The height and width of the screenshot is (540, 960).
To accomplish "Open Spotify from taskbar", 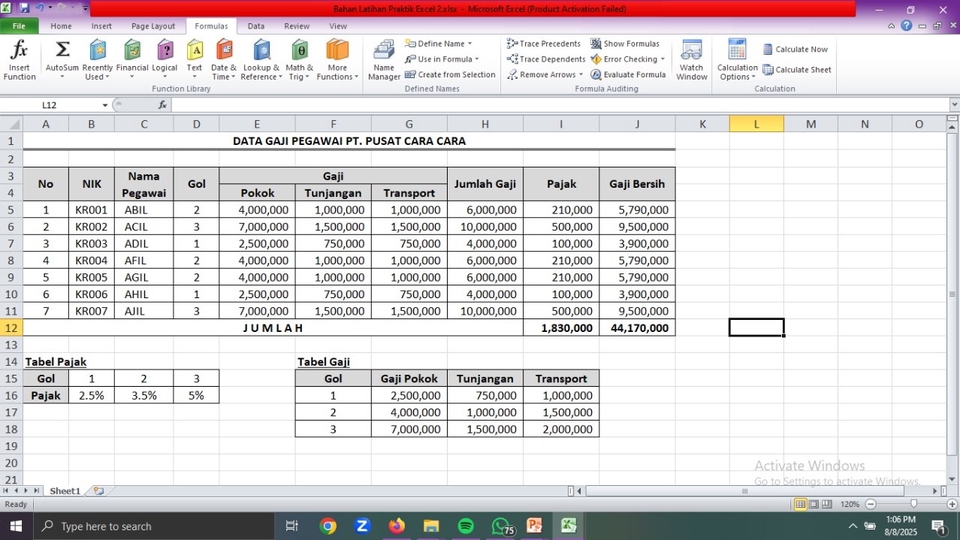I will (x=466, y=526).
